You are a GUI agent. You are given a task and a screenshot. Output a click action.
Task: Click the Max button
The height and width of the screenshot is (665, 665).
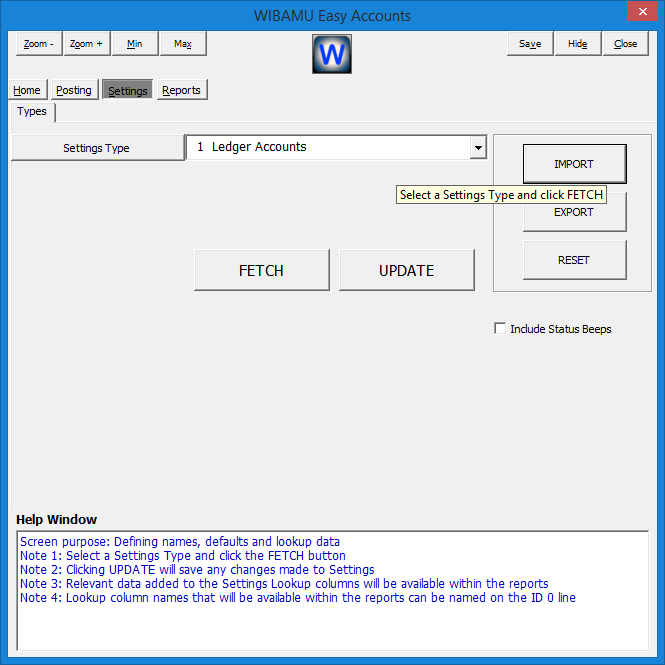pyautogui.click(x=183, y=43)
